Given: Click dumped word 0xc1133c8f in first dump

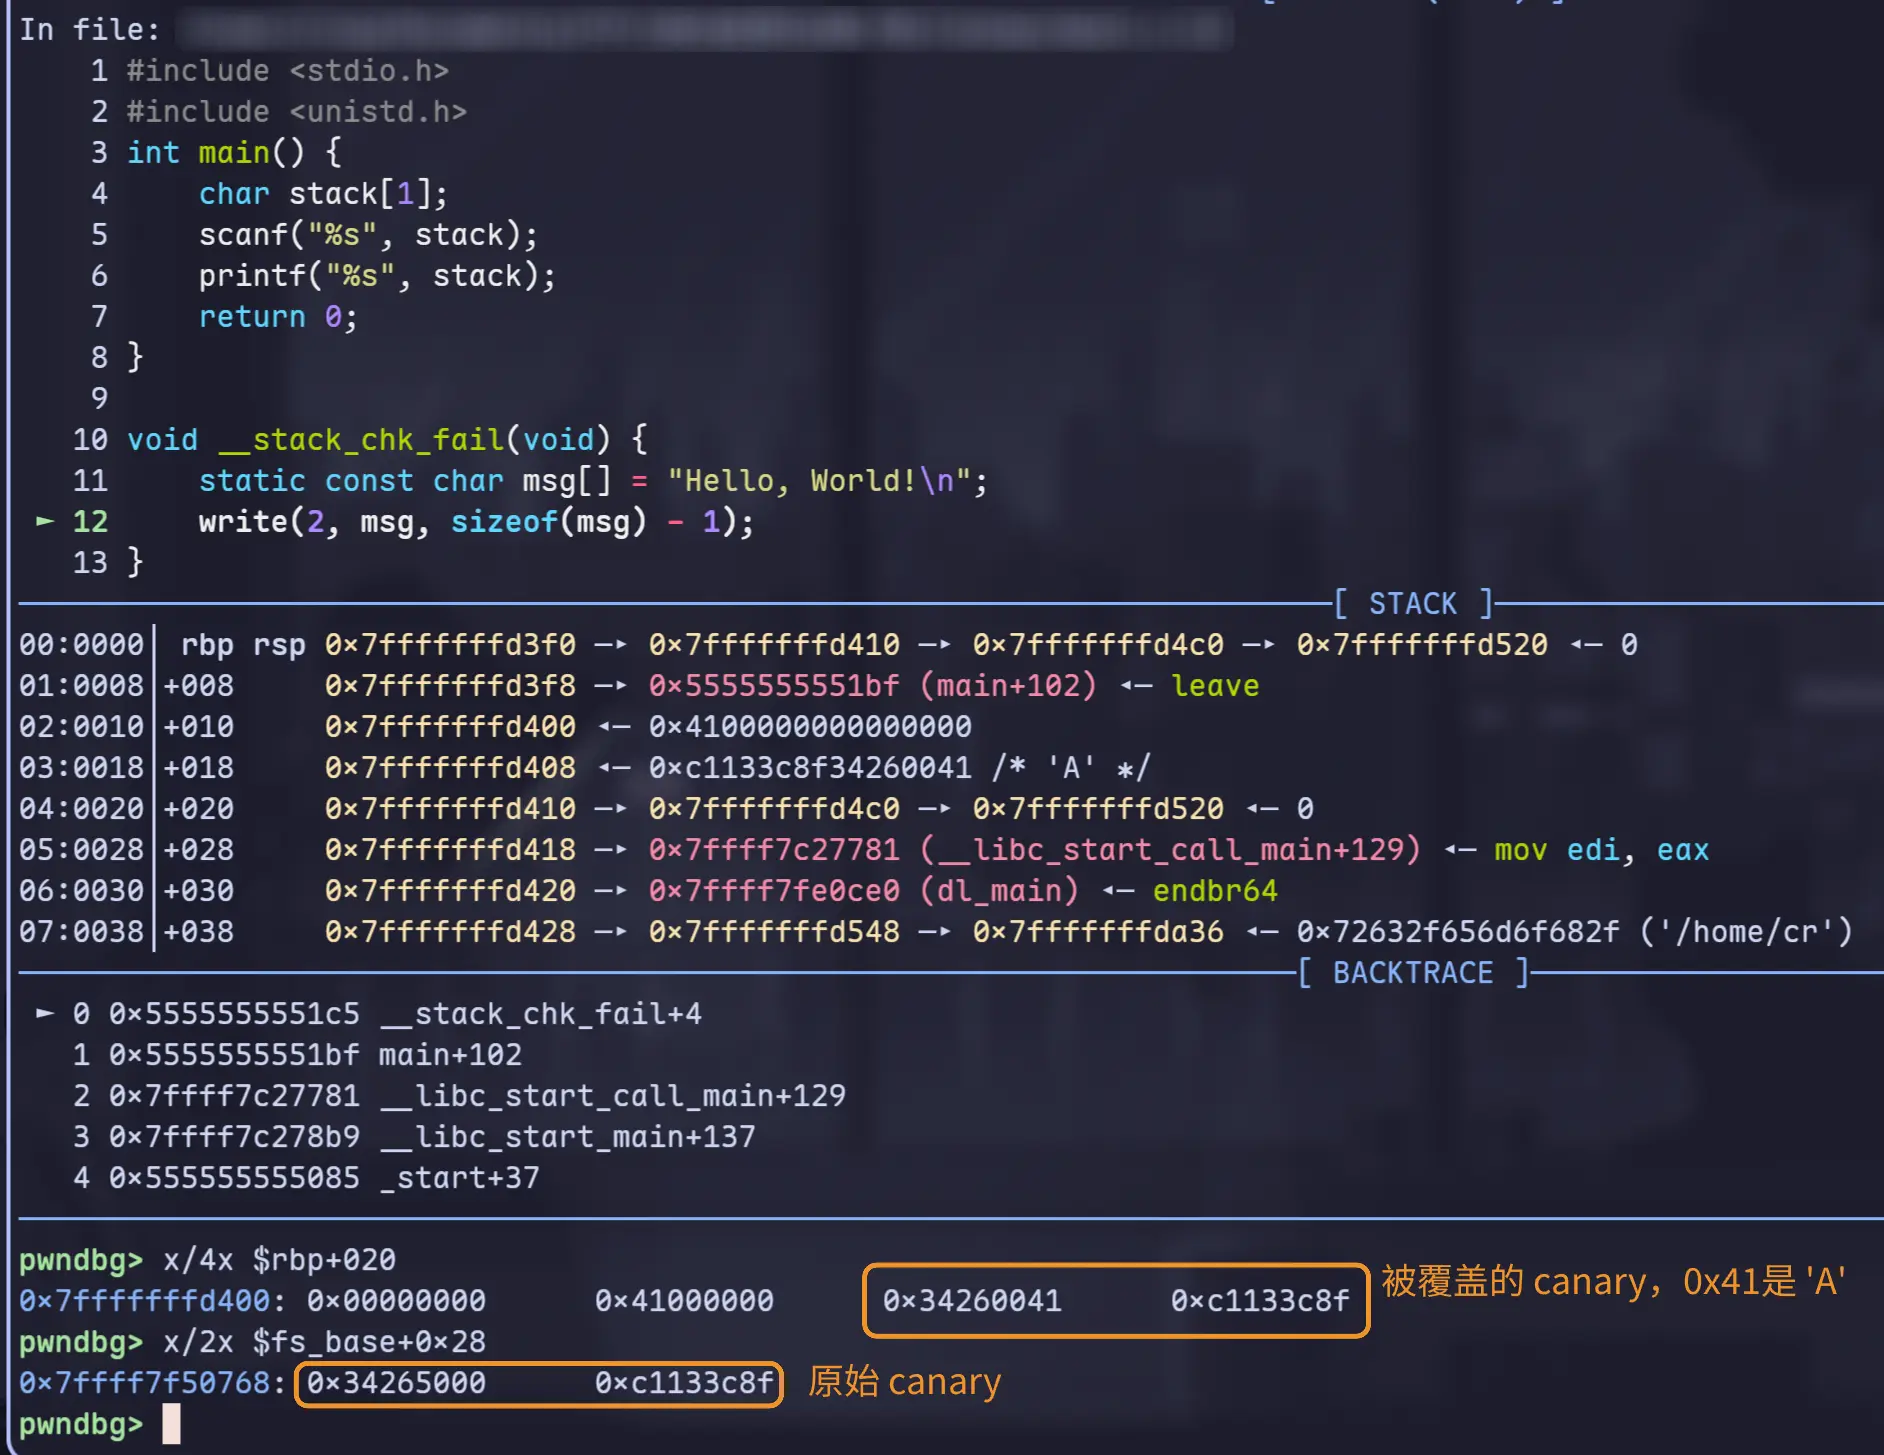Looking at the screenshot, I should coord(1260,1301).
